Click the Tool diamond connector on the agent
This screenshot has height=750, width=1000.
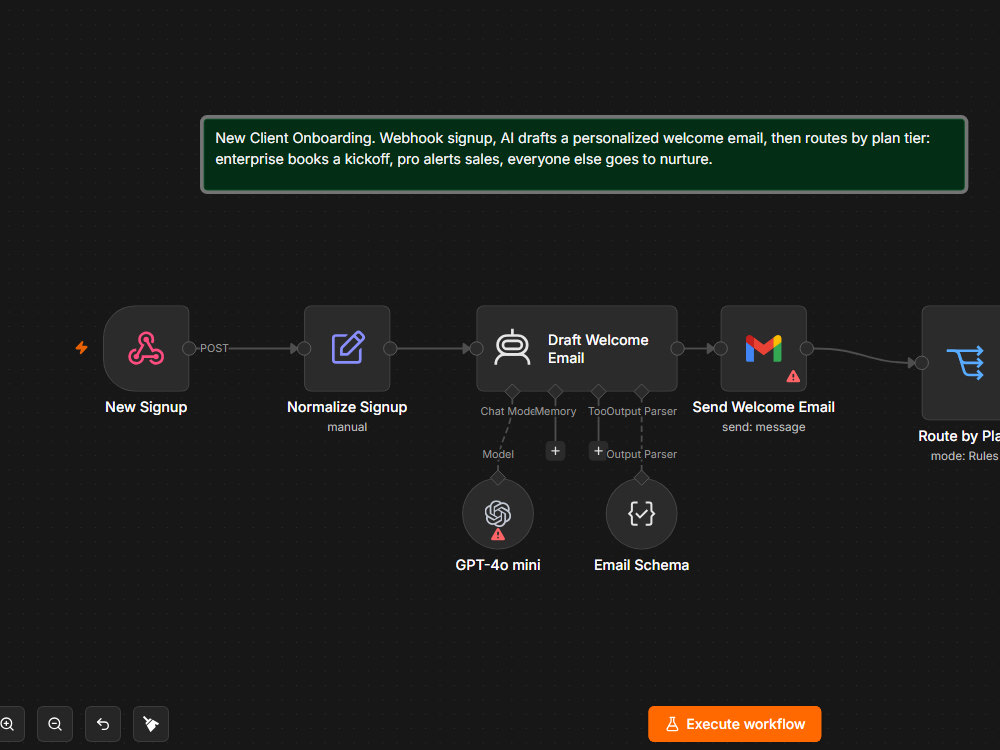598,392
